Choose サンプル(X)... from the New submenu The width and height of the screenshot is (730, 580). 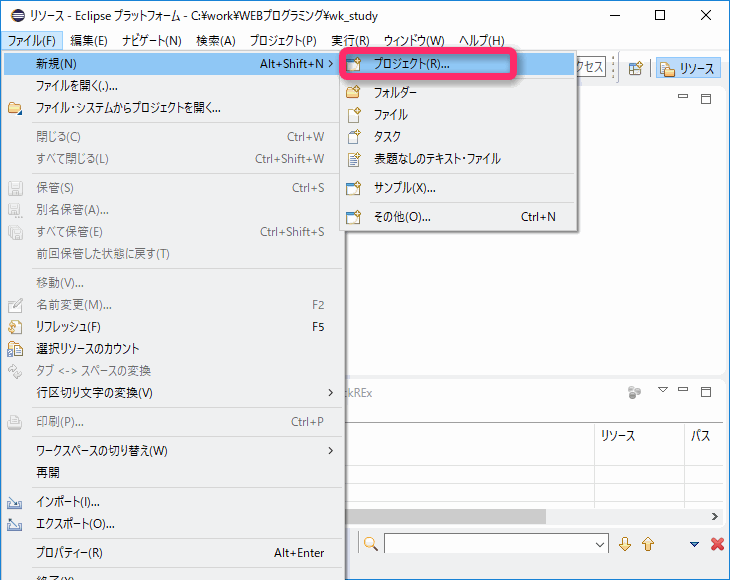click(458, 188)
